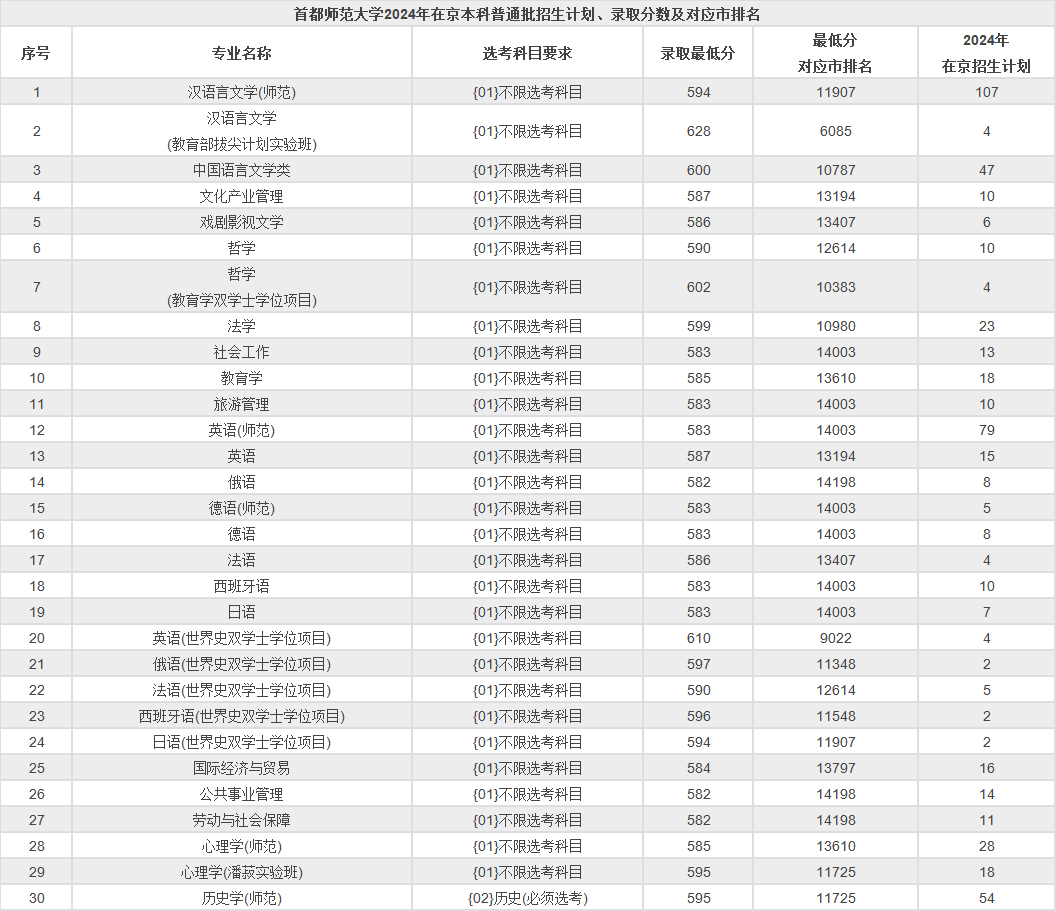Click 英语 in row 13
Image resolution: width=1056 pixels, height=911 pixels.
(242, 457)
